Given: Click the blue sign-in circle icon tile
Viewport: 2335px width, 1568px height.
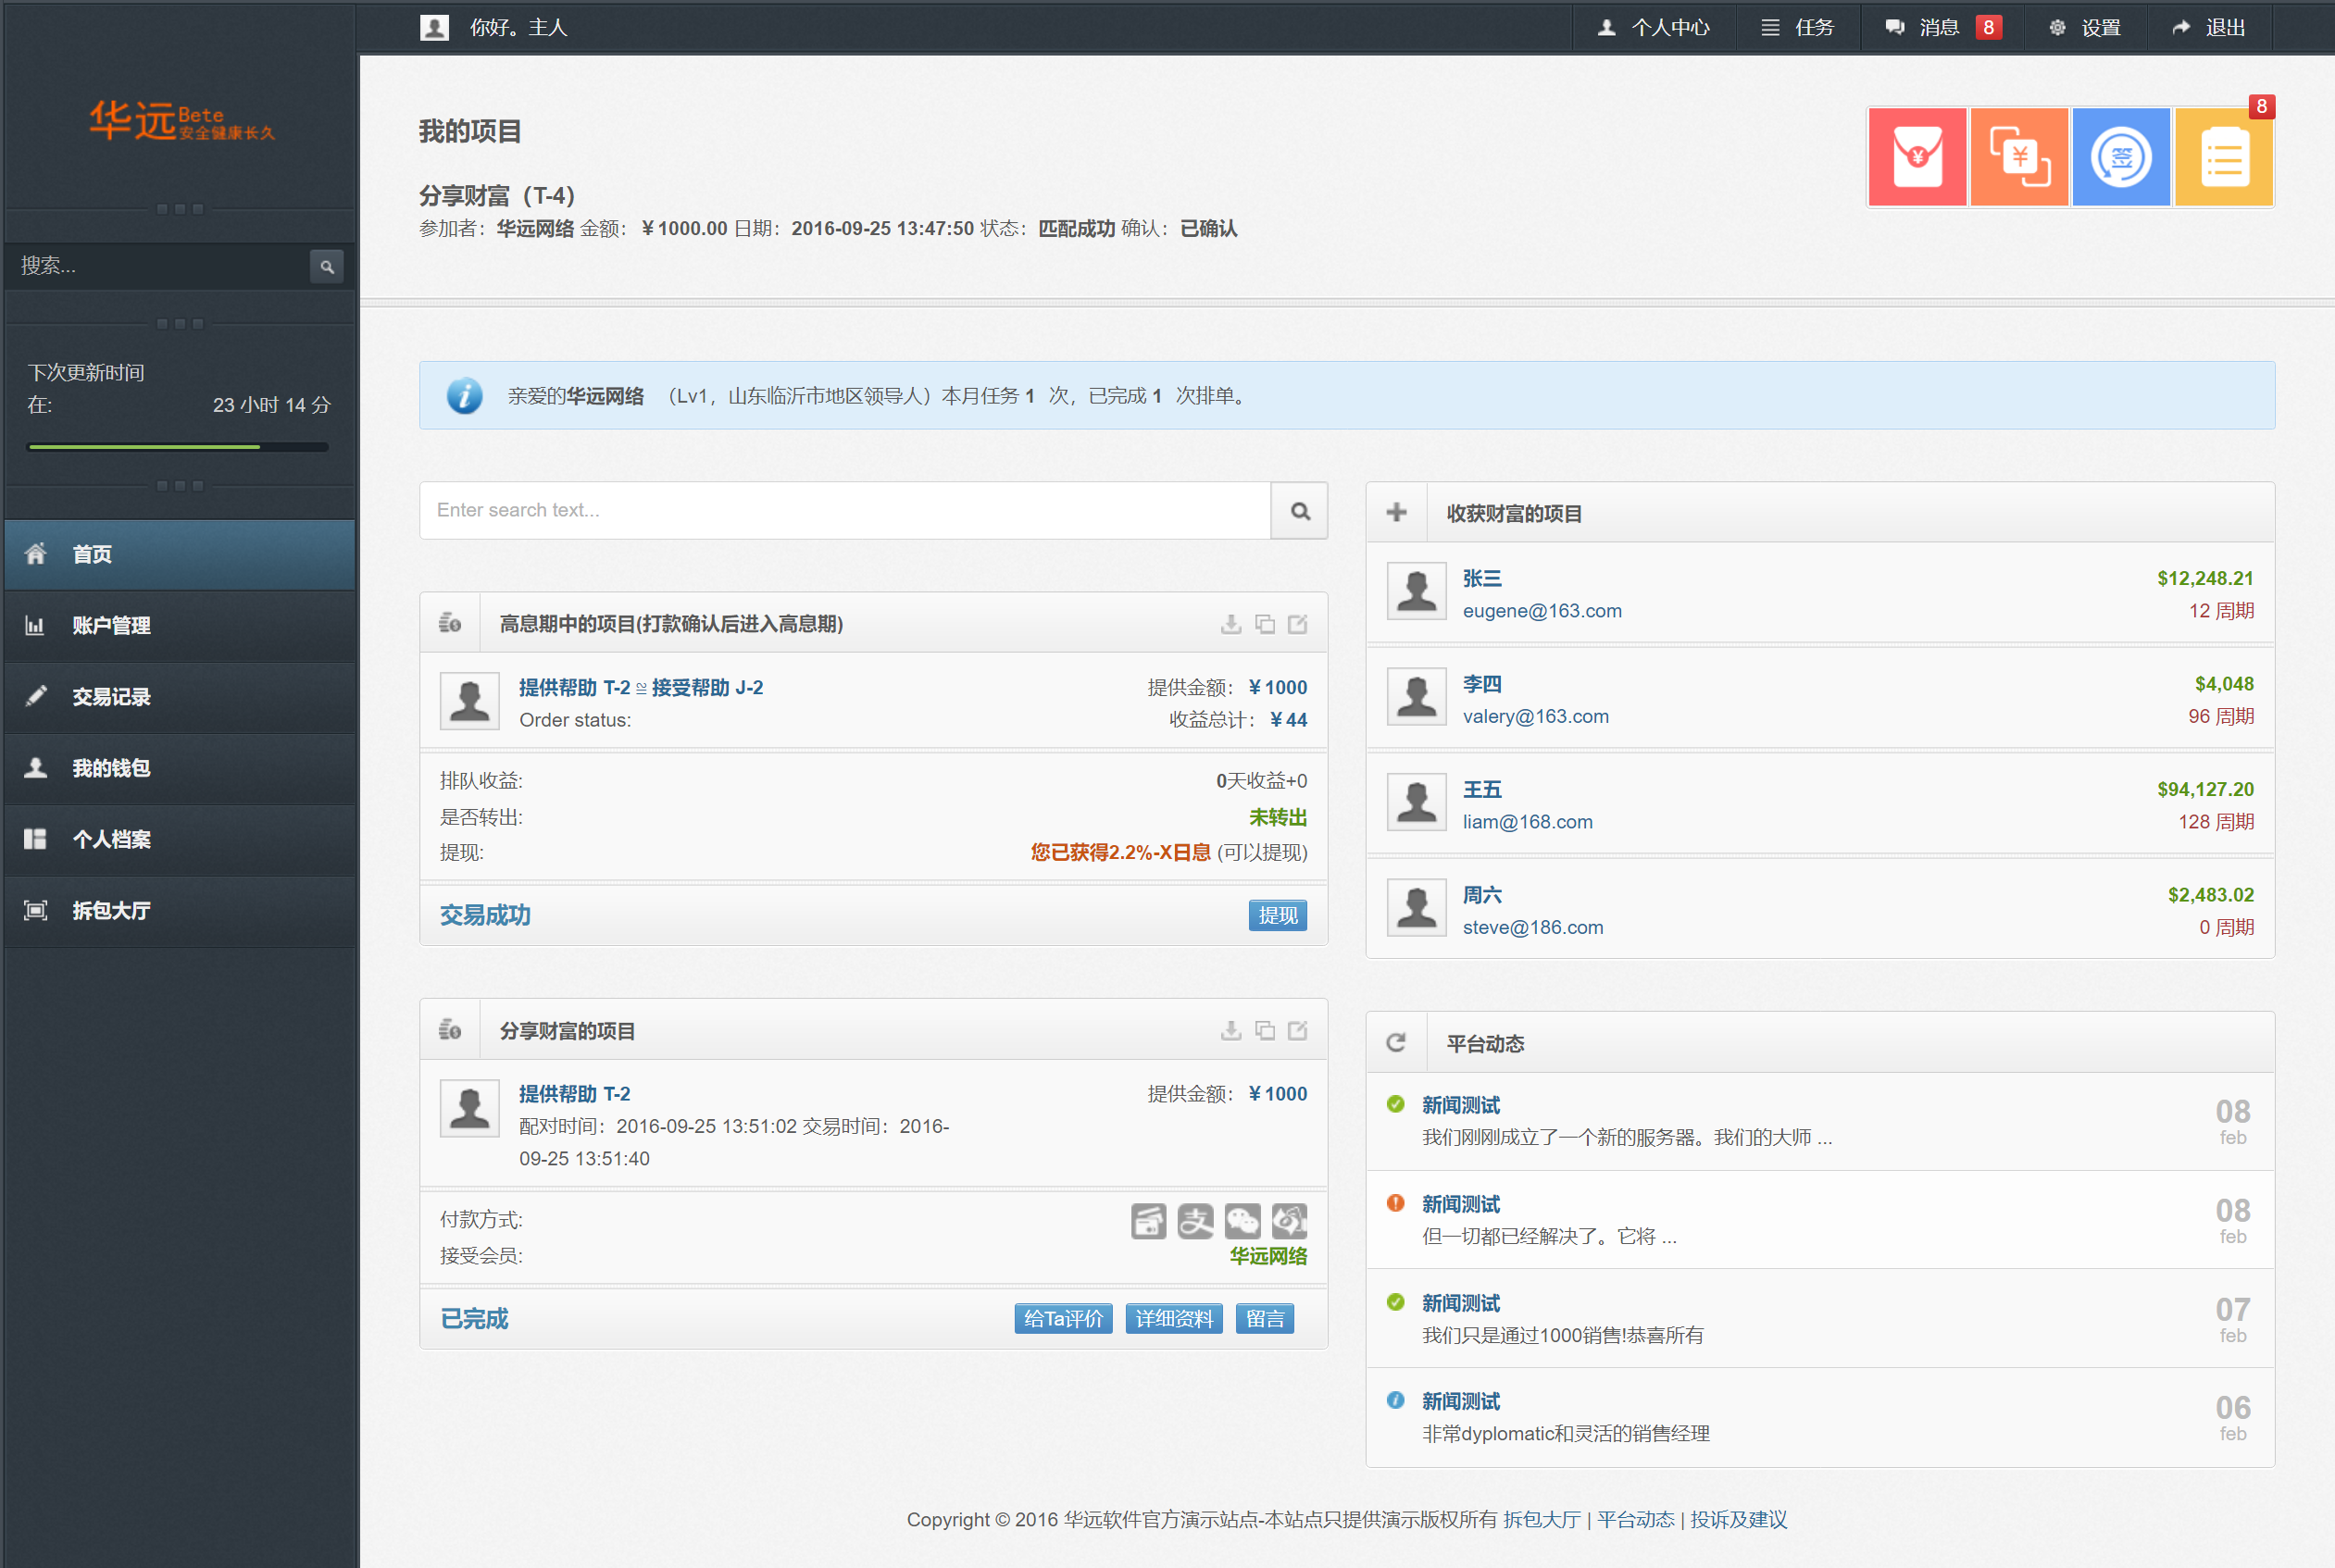Looking at the screenshot, I should point(2120,157).
